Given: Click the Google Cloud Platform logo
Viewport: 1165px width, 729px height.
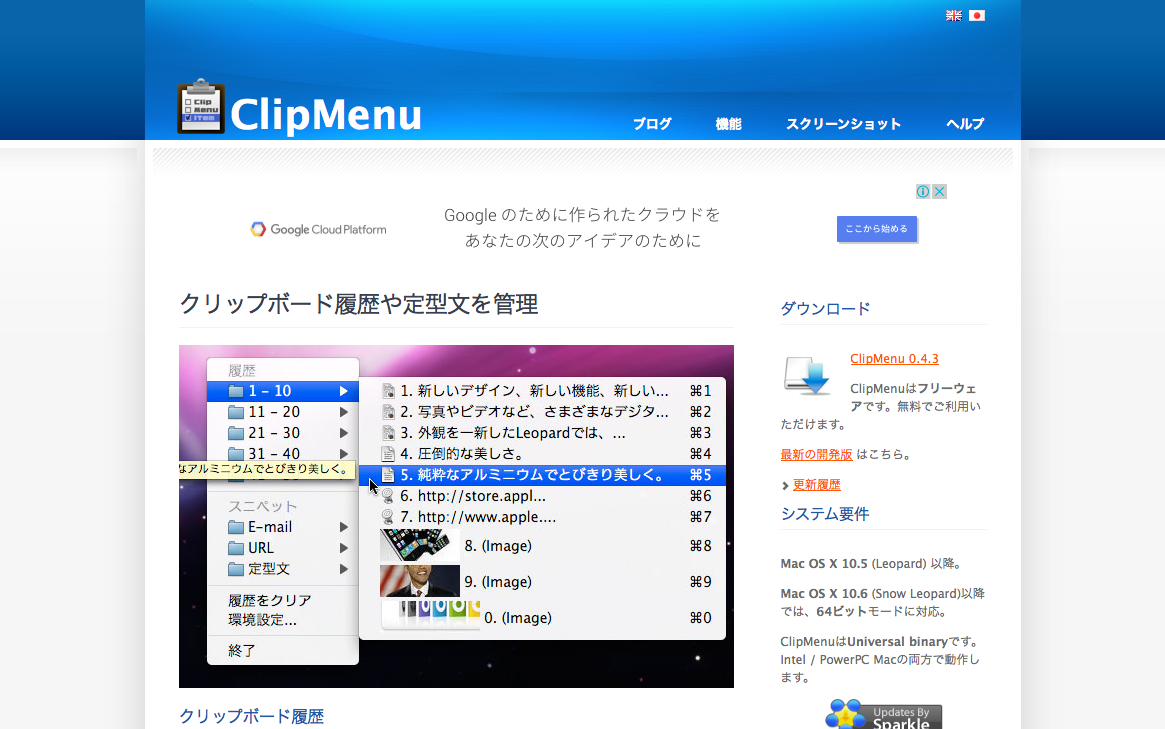Looking at the screenshot, I should (319, 230).
